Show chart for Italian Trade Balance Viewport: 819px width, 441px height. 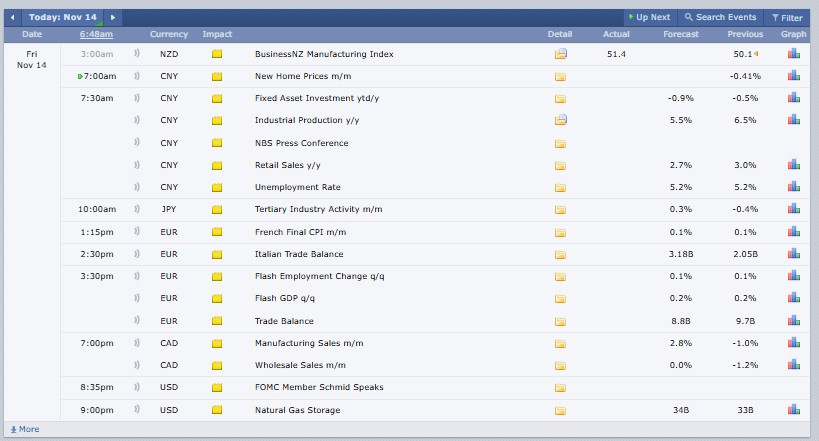793,254
